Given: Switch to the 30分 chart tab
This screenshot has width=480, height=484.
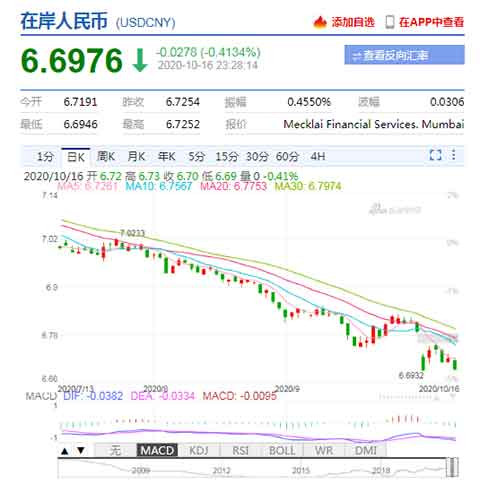Looking at the screenshot, I should point(257,156).
